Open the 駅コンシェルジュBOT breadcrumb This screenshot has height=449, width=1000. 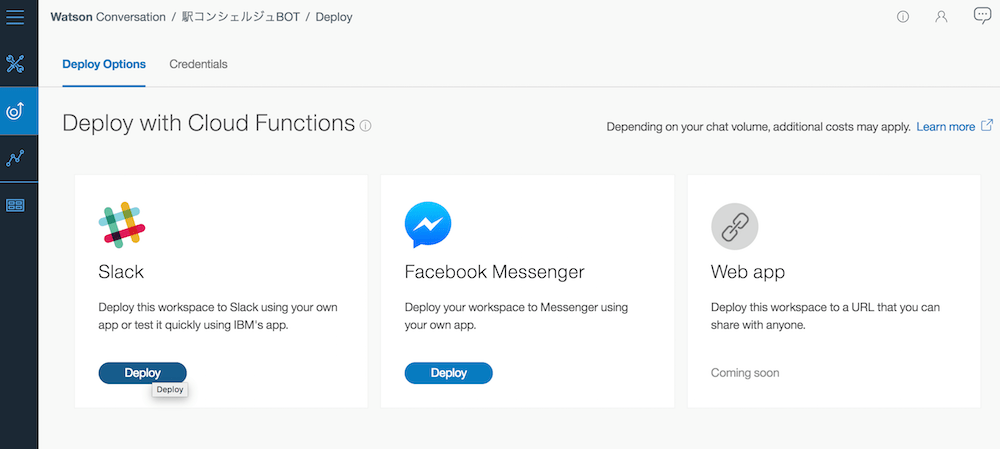[240, 17]
